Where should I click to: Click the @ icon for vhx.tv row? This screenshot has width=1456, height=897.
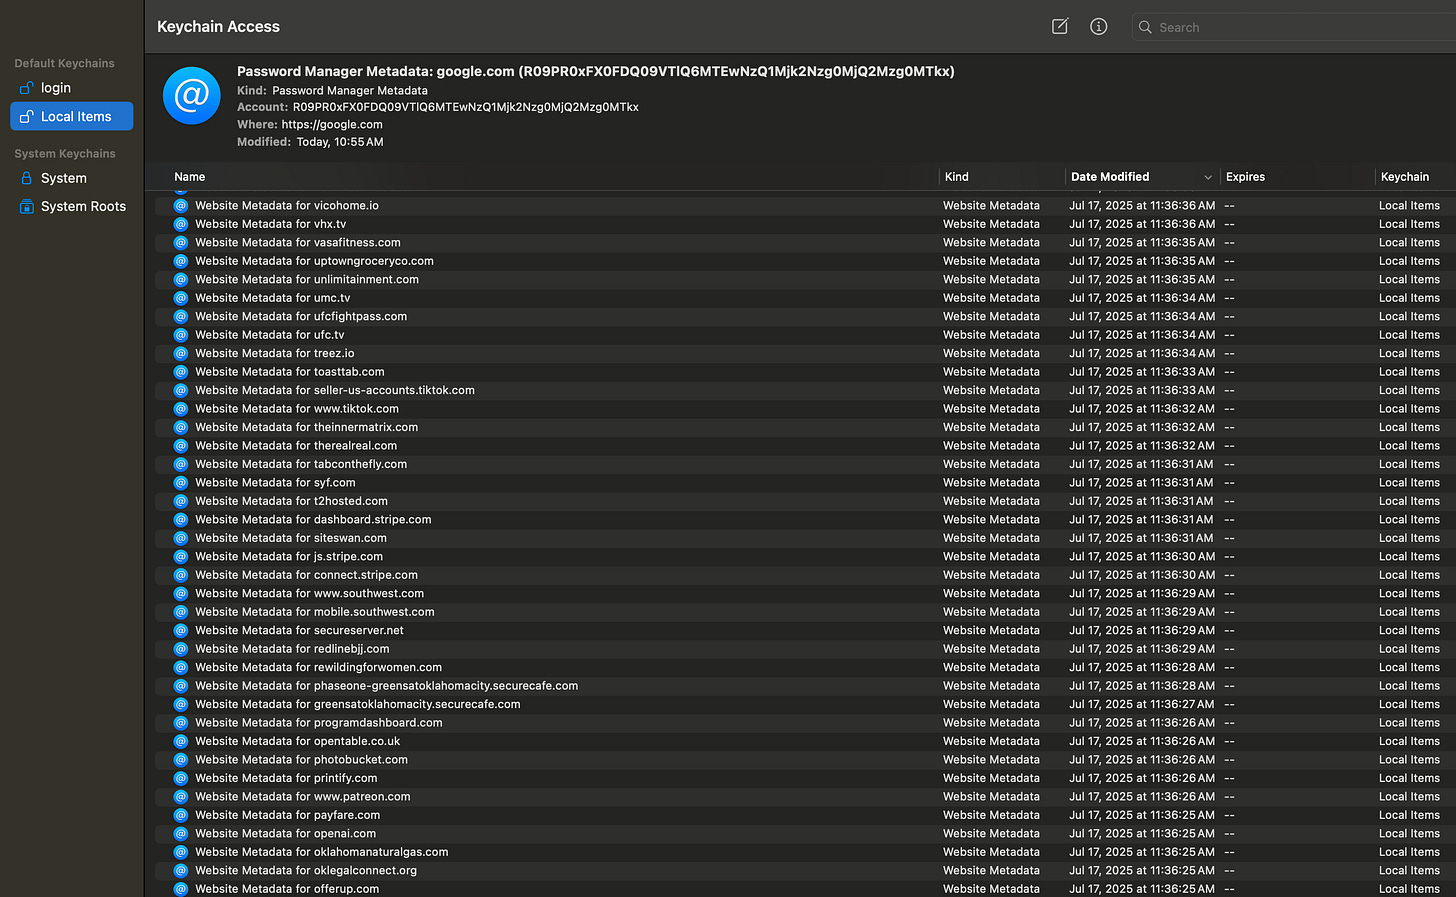[181, 224]
